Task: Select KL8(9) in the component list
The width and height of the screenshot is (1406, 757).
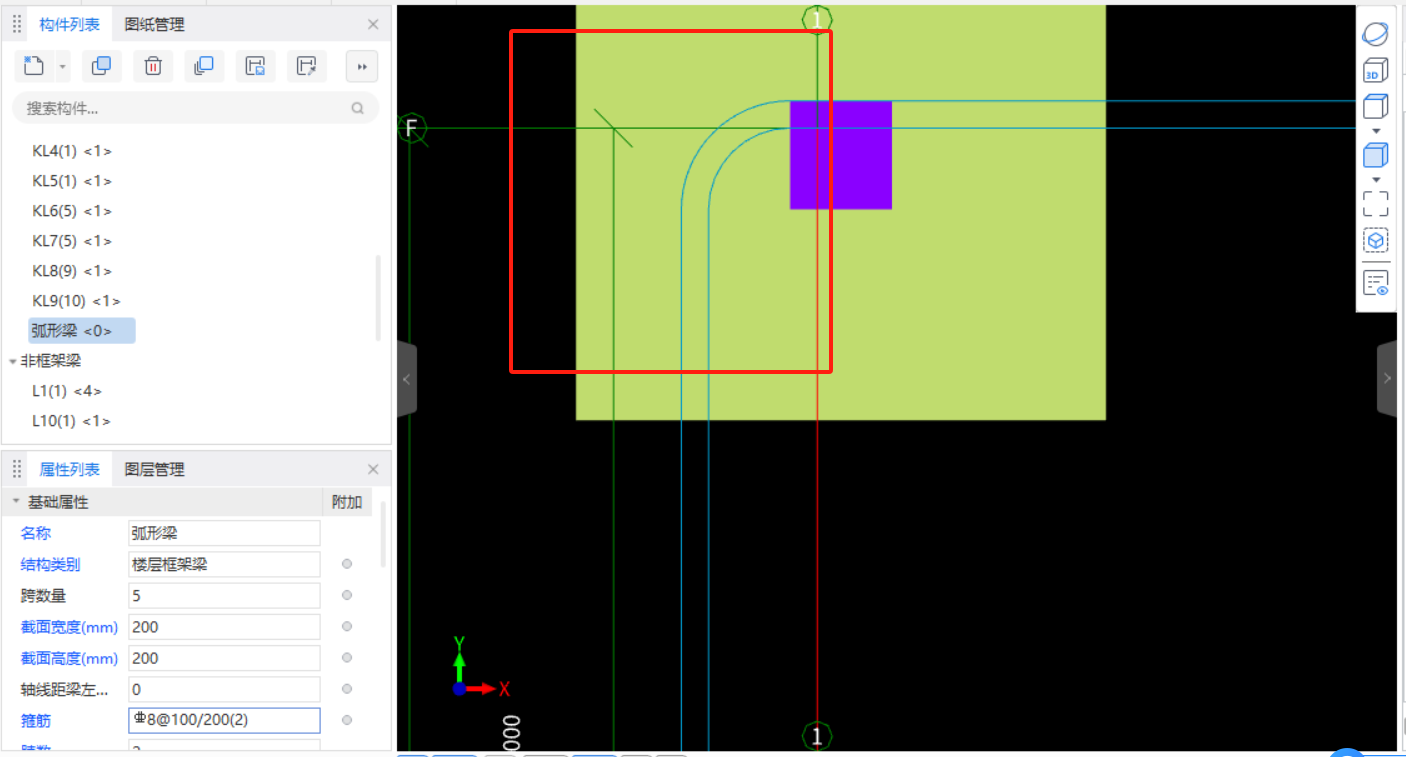Action: [x=72, y=271]
